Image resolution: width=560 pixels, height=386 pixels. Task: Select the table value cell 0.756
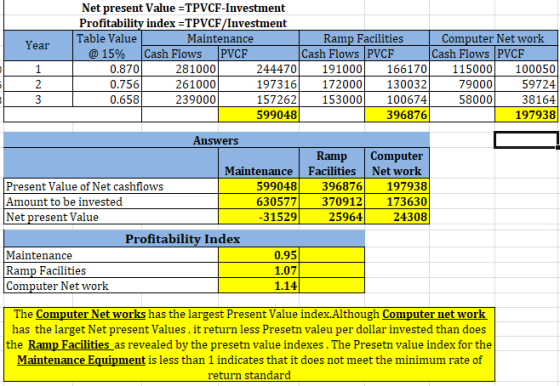107,84
